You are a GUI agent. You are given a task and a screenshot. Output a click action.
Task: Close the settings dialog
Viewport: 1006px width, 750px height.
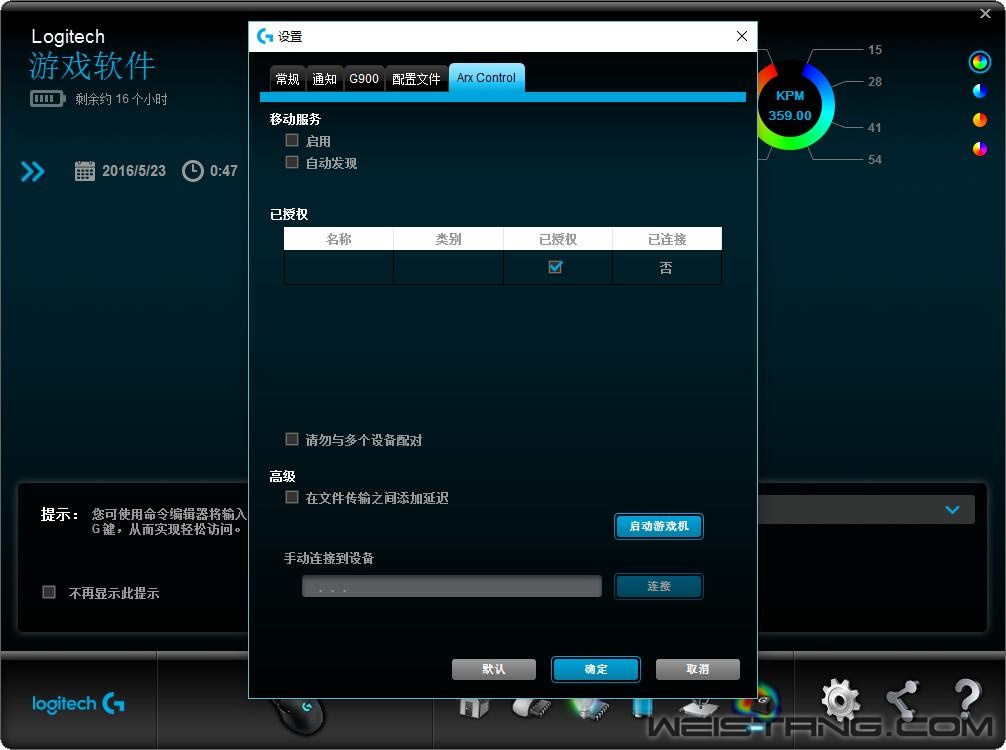tap(742, 36)
